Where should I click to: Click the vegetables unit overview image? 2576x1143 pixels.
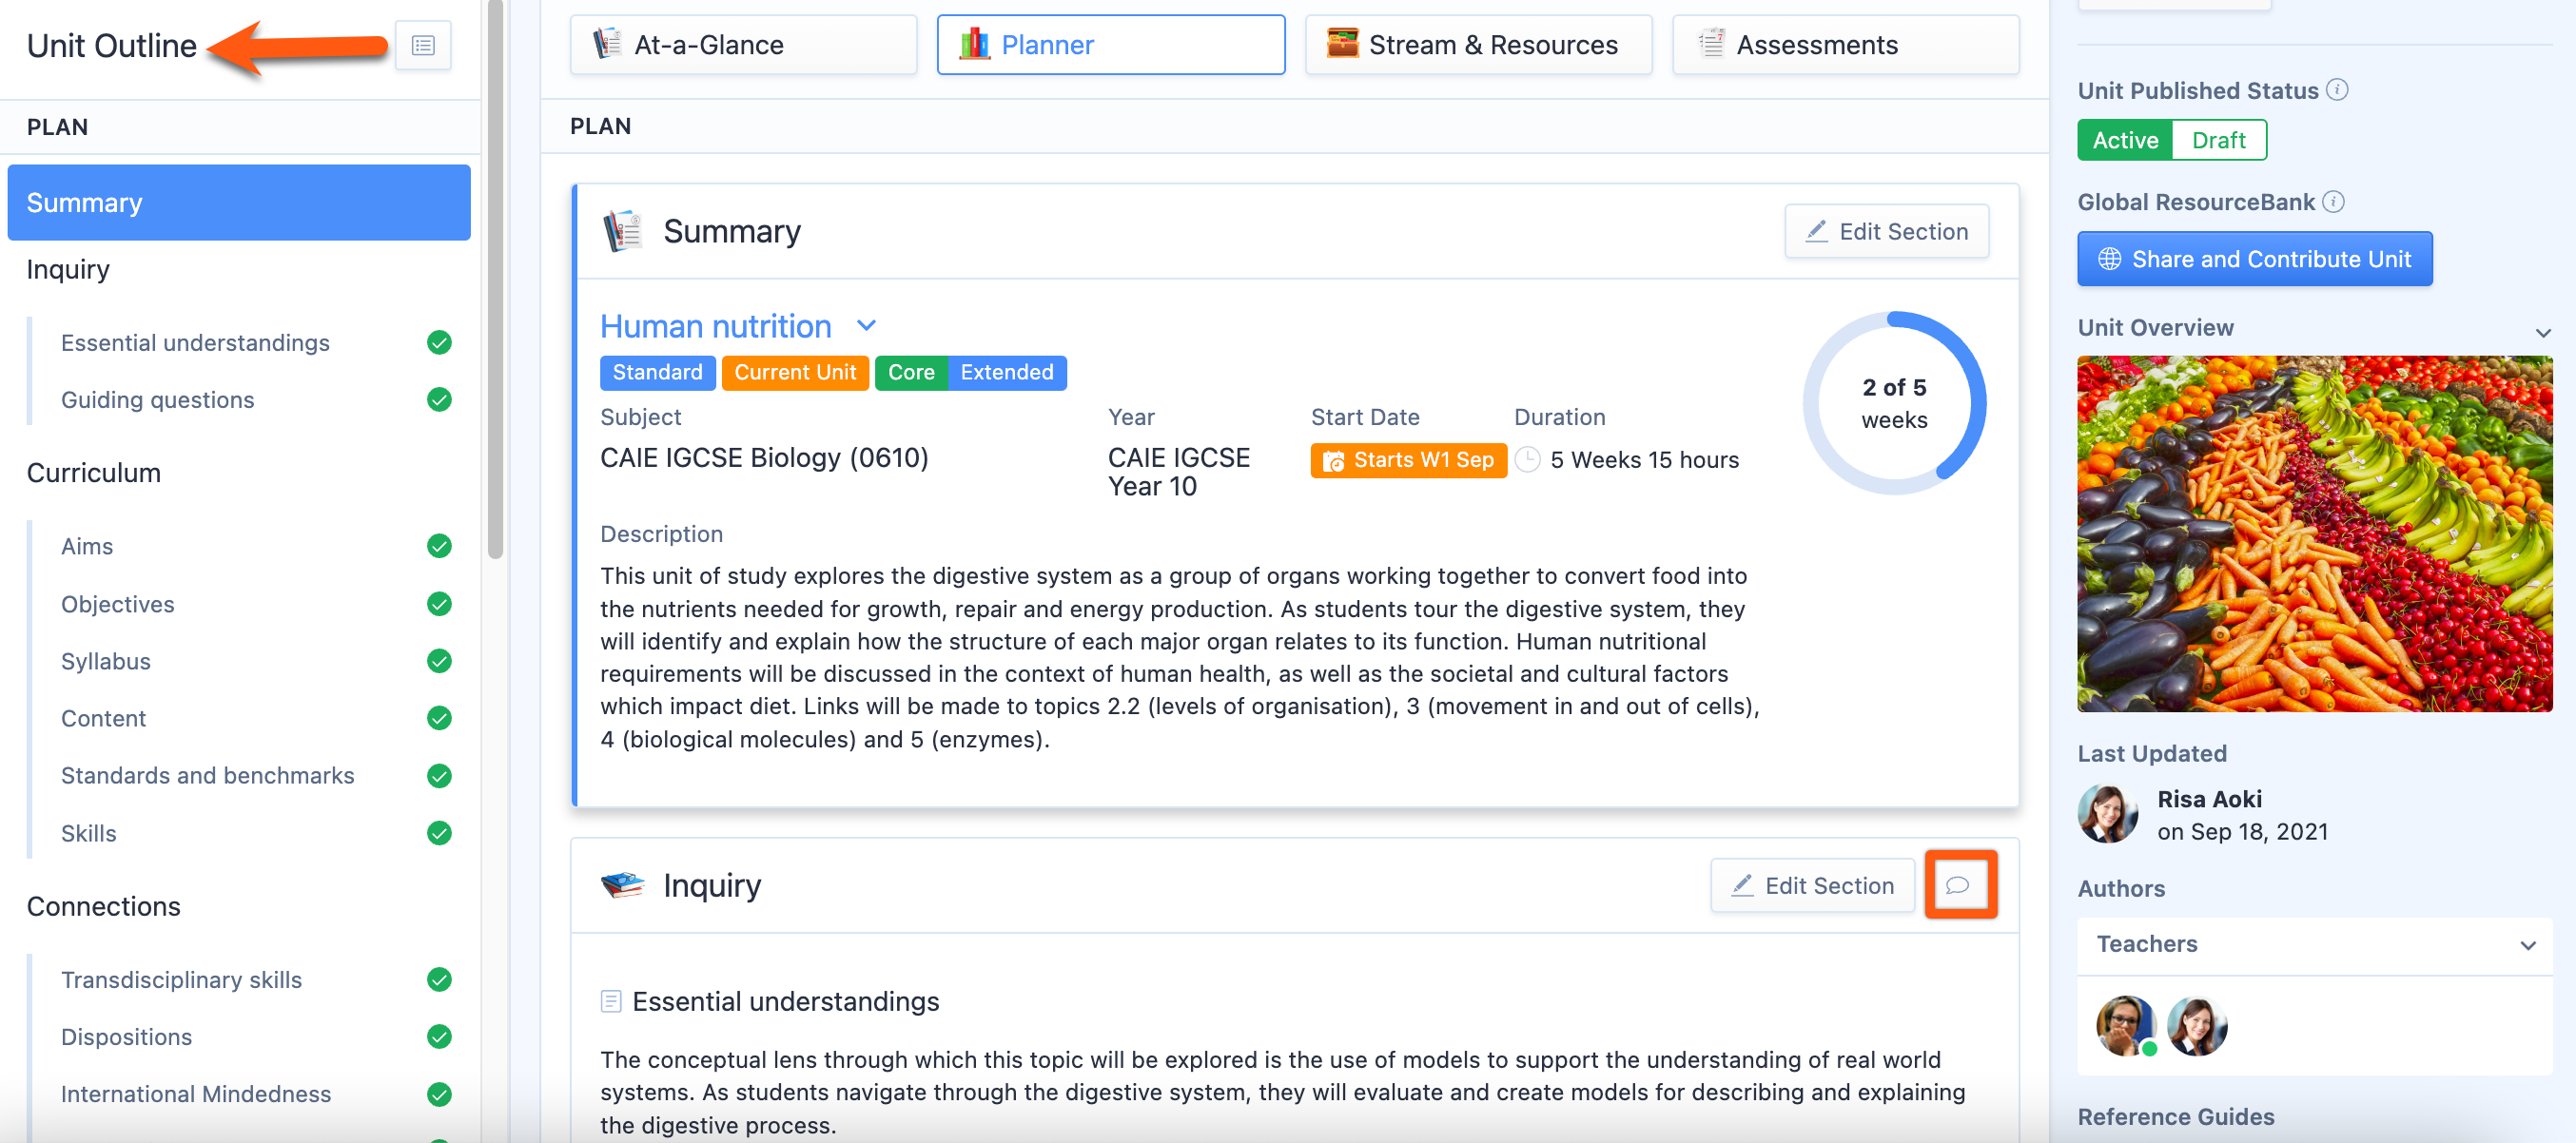pyautogui.click(x=2314, y=534)
